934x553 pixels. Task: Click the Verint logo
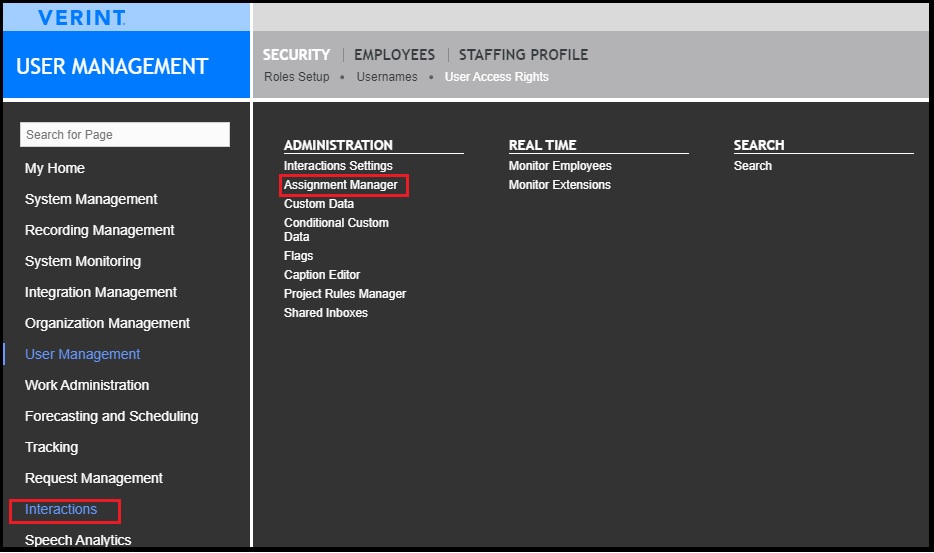click(82, 18)
